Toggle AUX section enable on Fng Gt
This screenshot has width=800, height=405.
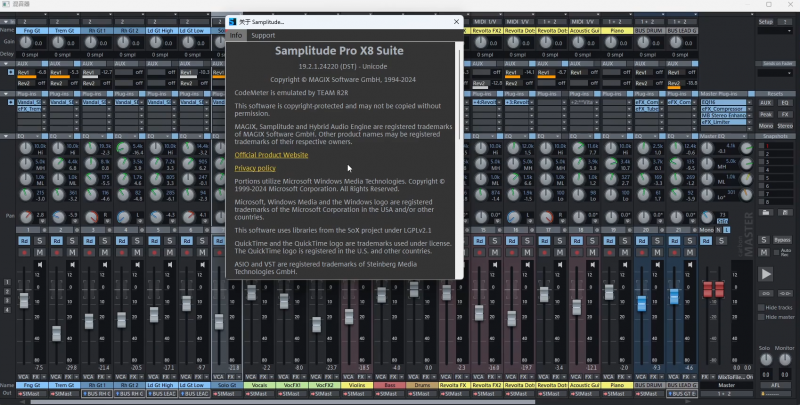coord(44,64)
